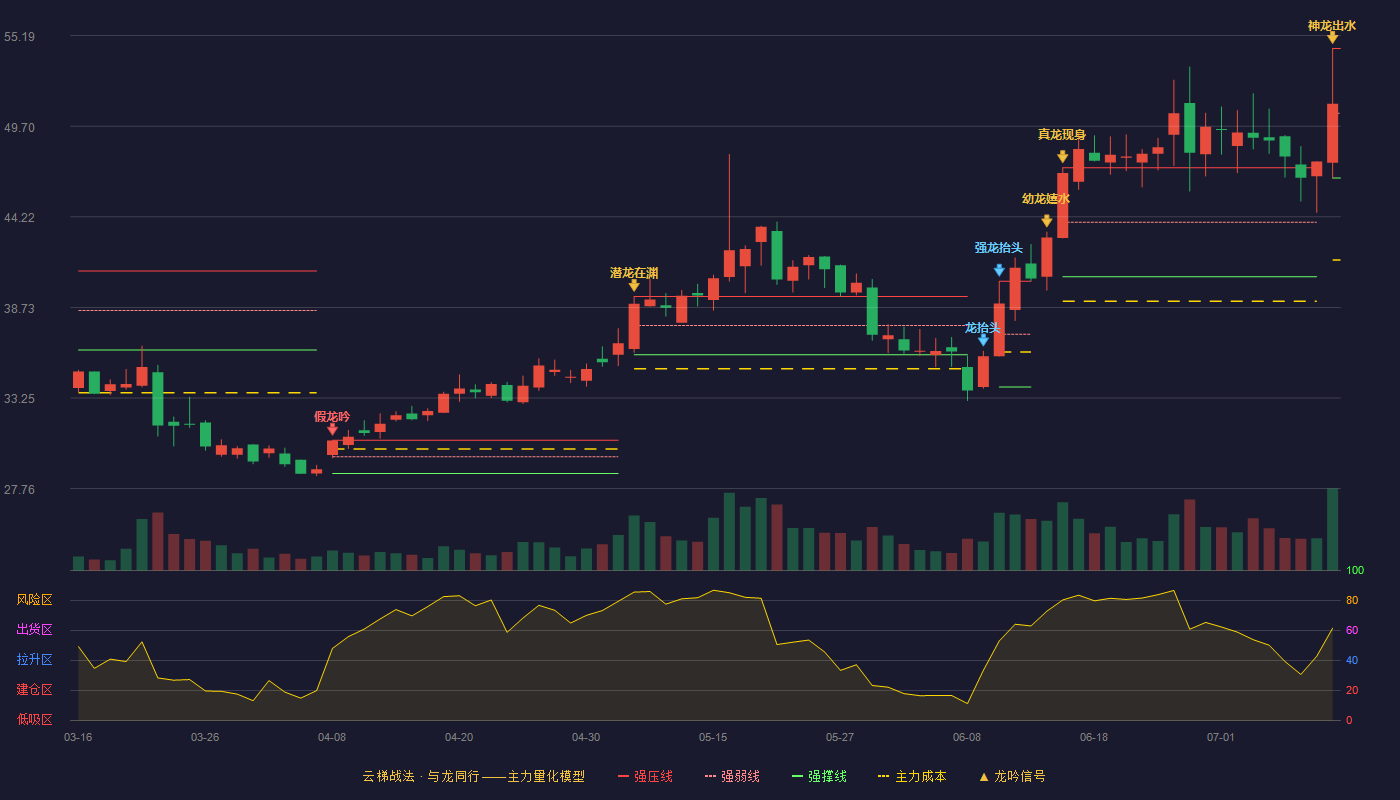Click the 04-30 date axis label

tap(586, 737)
